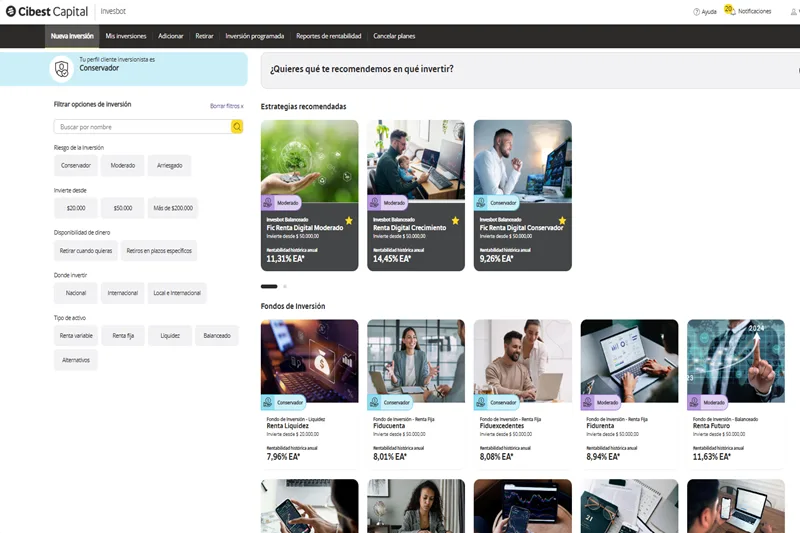This screenshot has width=800, height=533.
Task: Toggle the Arriesgado risk filter
Action: coord(169,165)
